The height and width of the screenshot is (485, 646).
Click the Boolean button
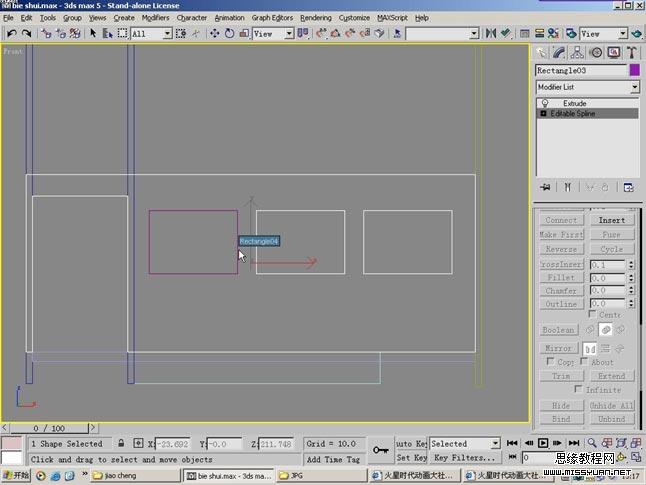click(x=558, y=330)
